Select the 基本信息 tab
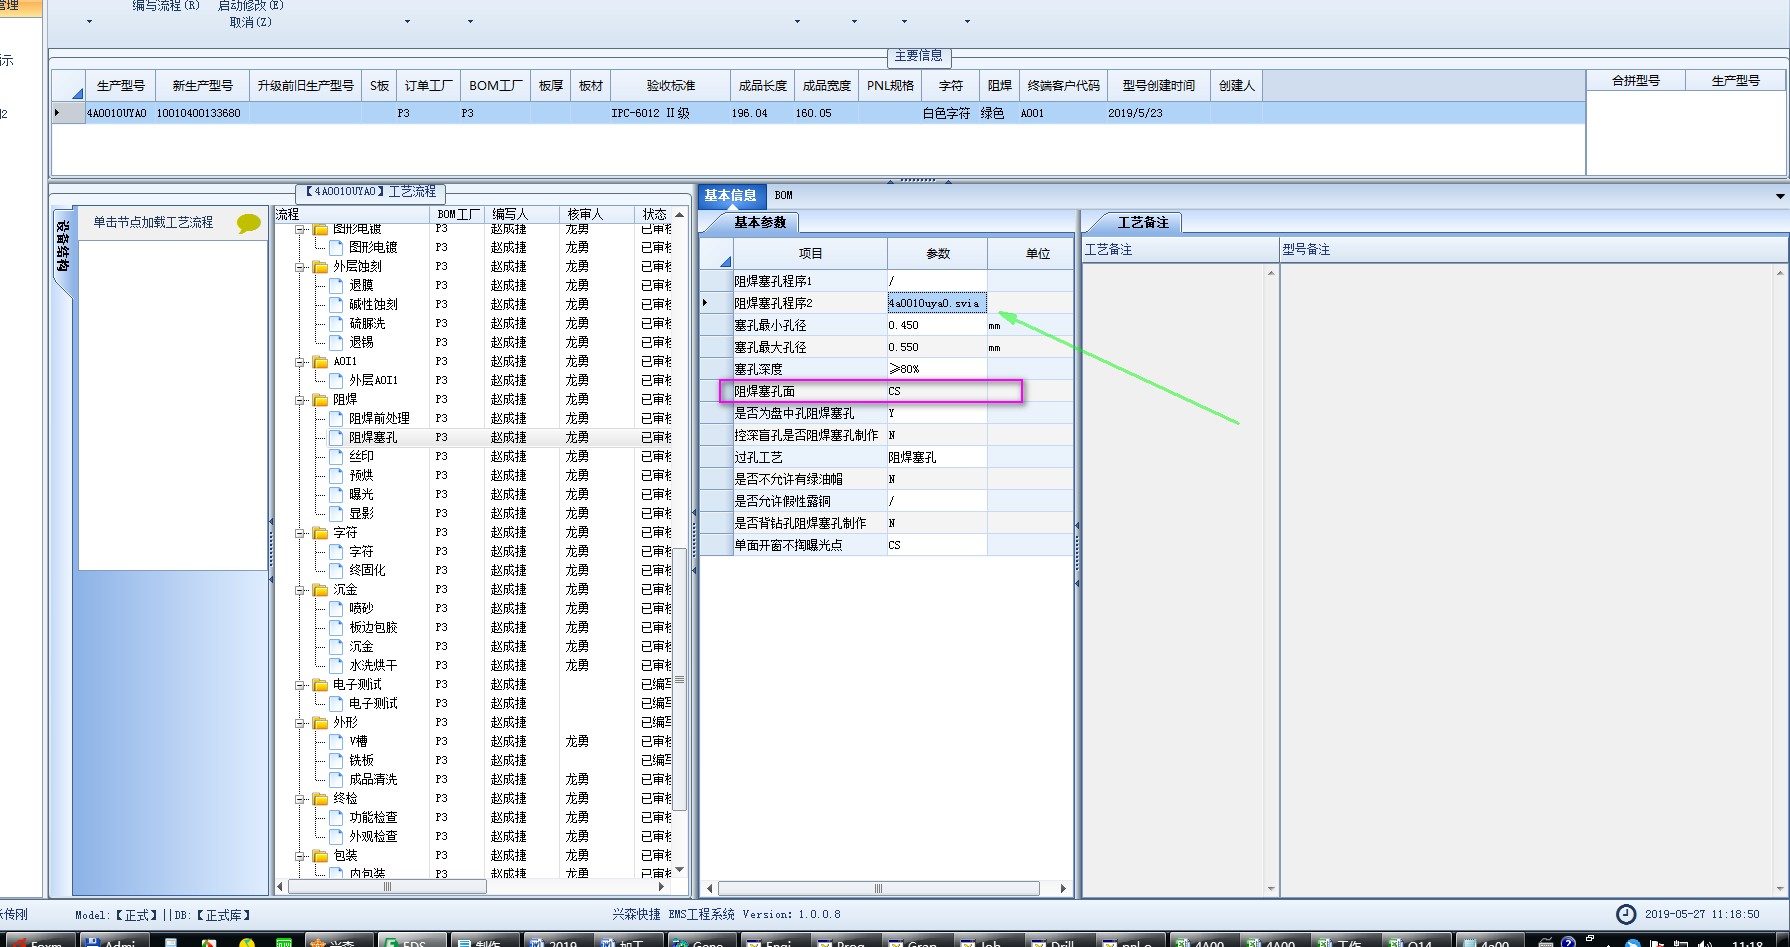This screenshot has width=1790, height=947. click(x=731, y=195)
